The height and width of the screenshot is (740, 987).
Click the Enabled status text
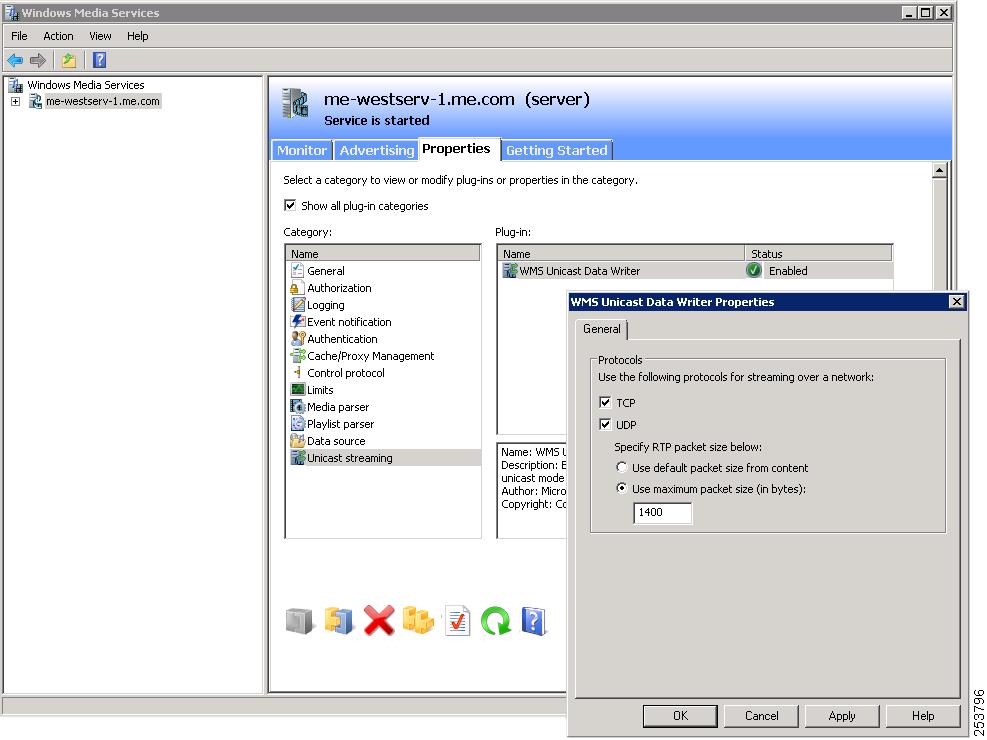point(788,271)
